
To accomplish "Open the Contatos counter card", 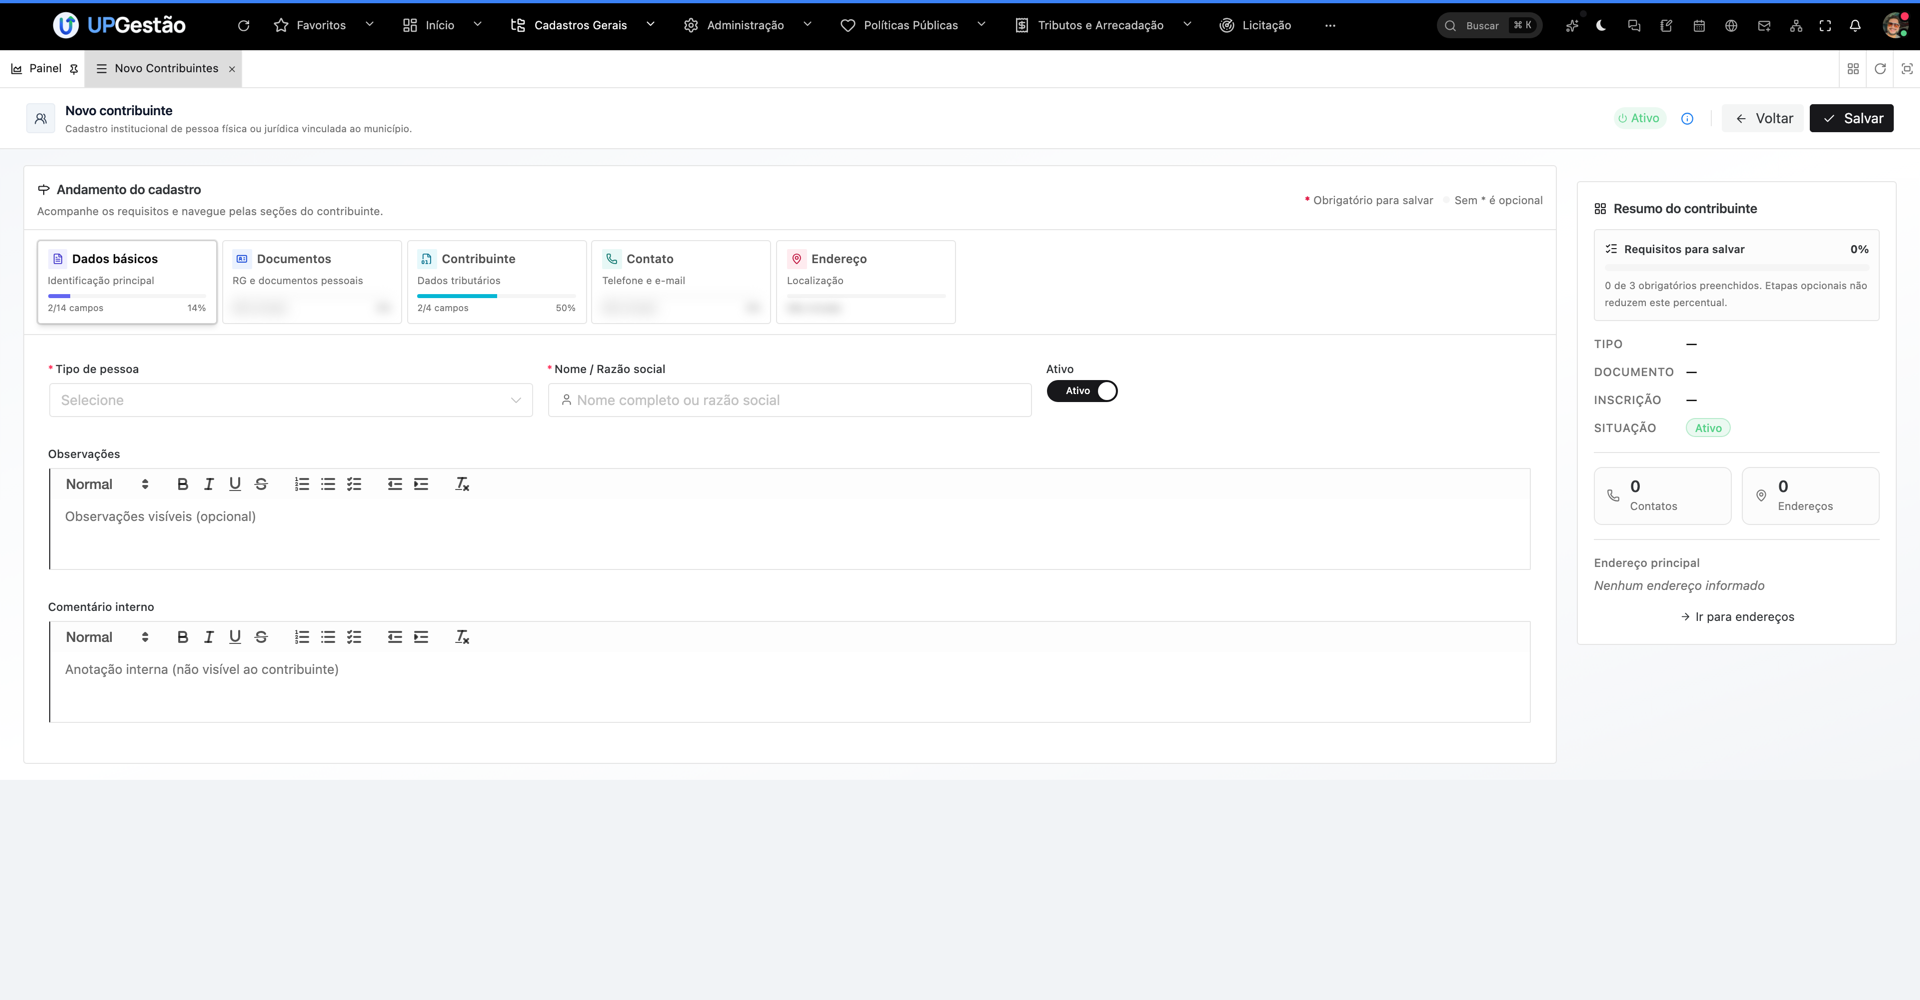I will (x=1662, y=496).
